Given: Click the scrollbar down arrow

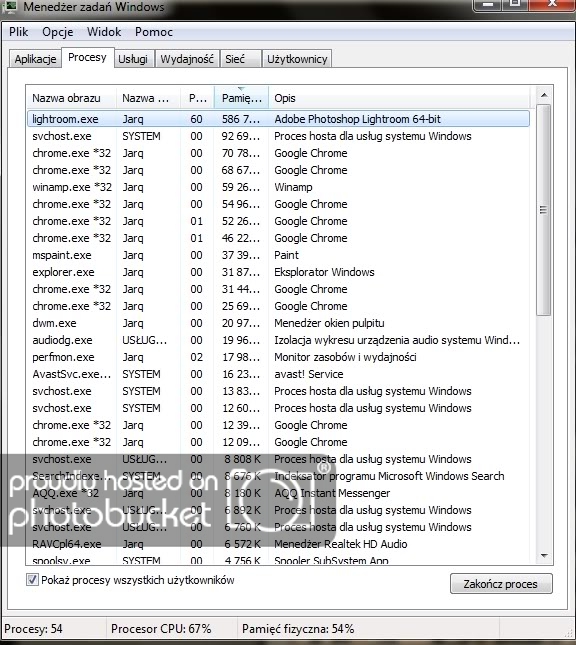Looking at the screenshot, I should pos(544,556).
